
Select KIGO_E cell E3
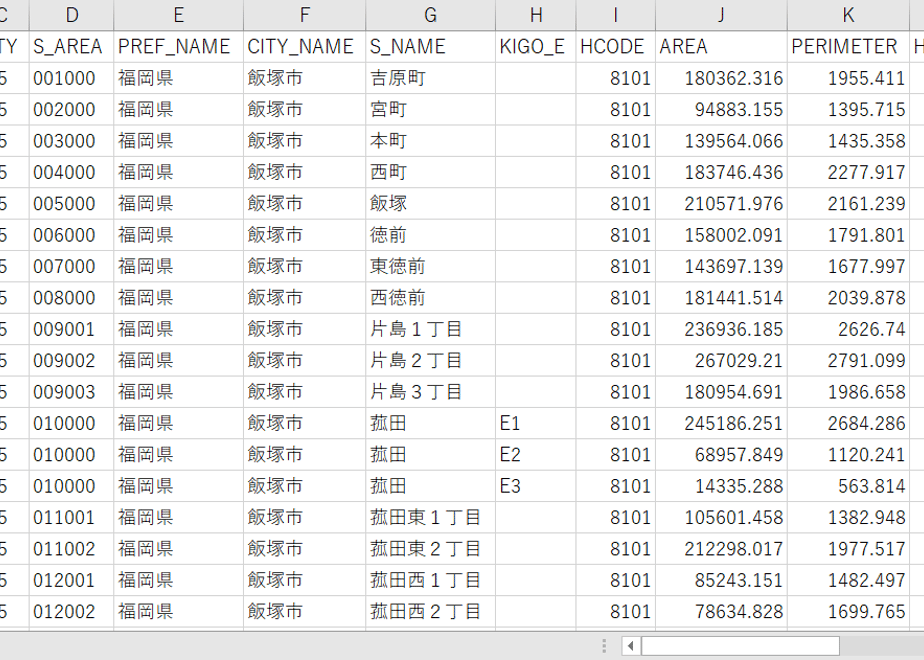click(x=536, y=486)
